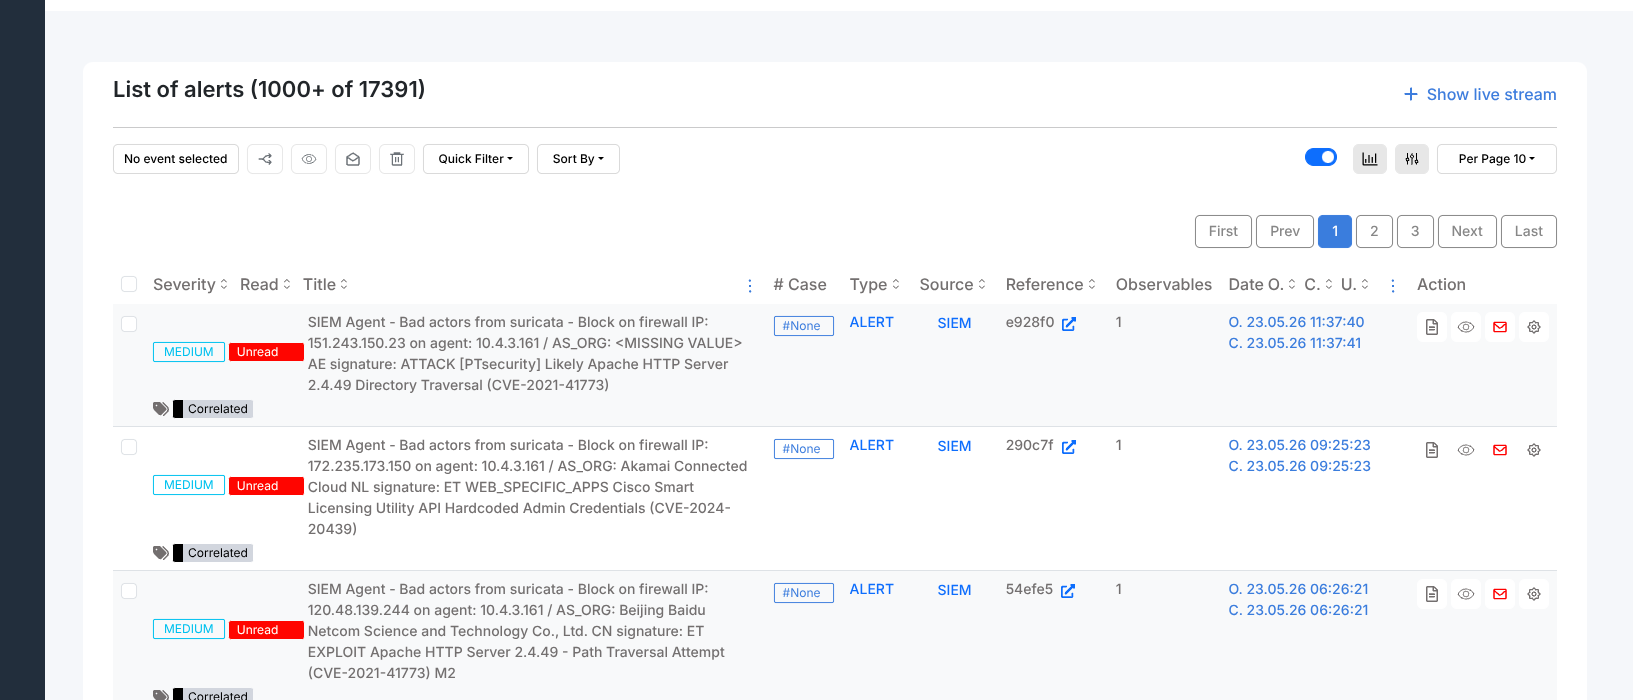This screenshot has width=1633, height=700.
Task: Open document icon for alert 54efe5
Action: pos(1432,594)
